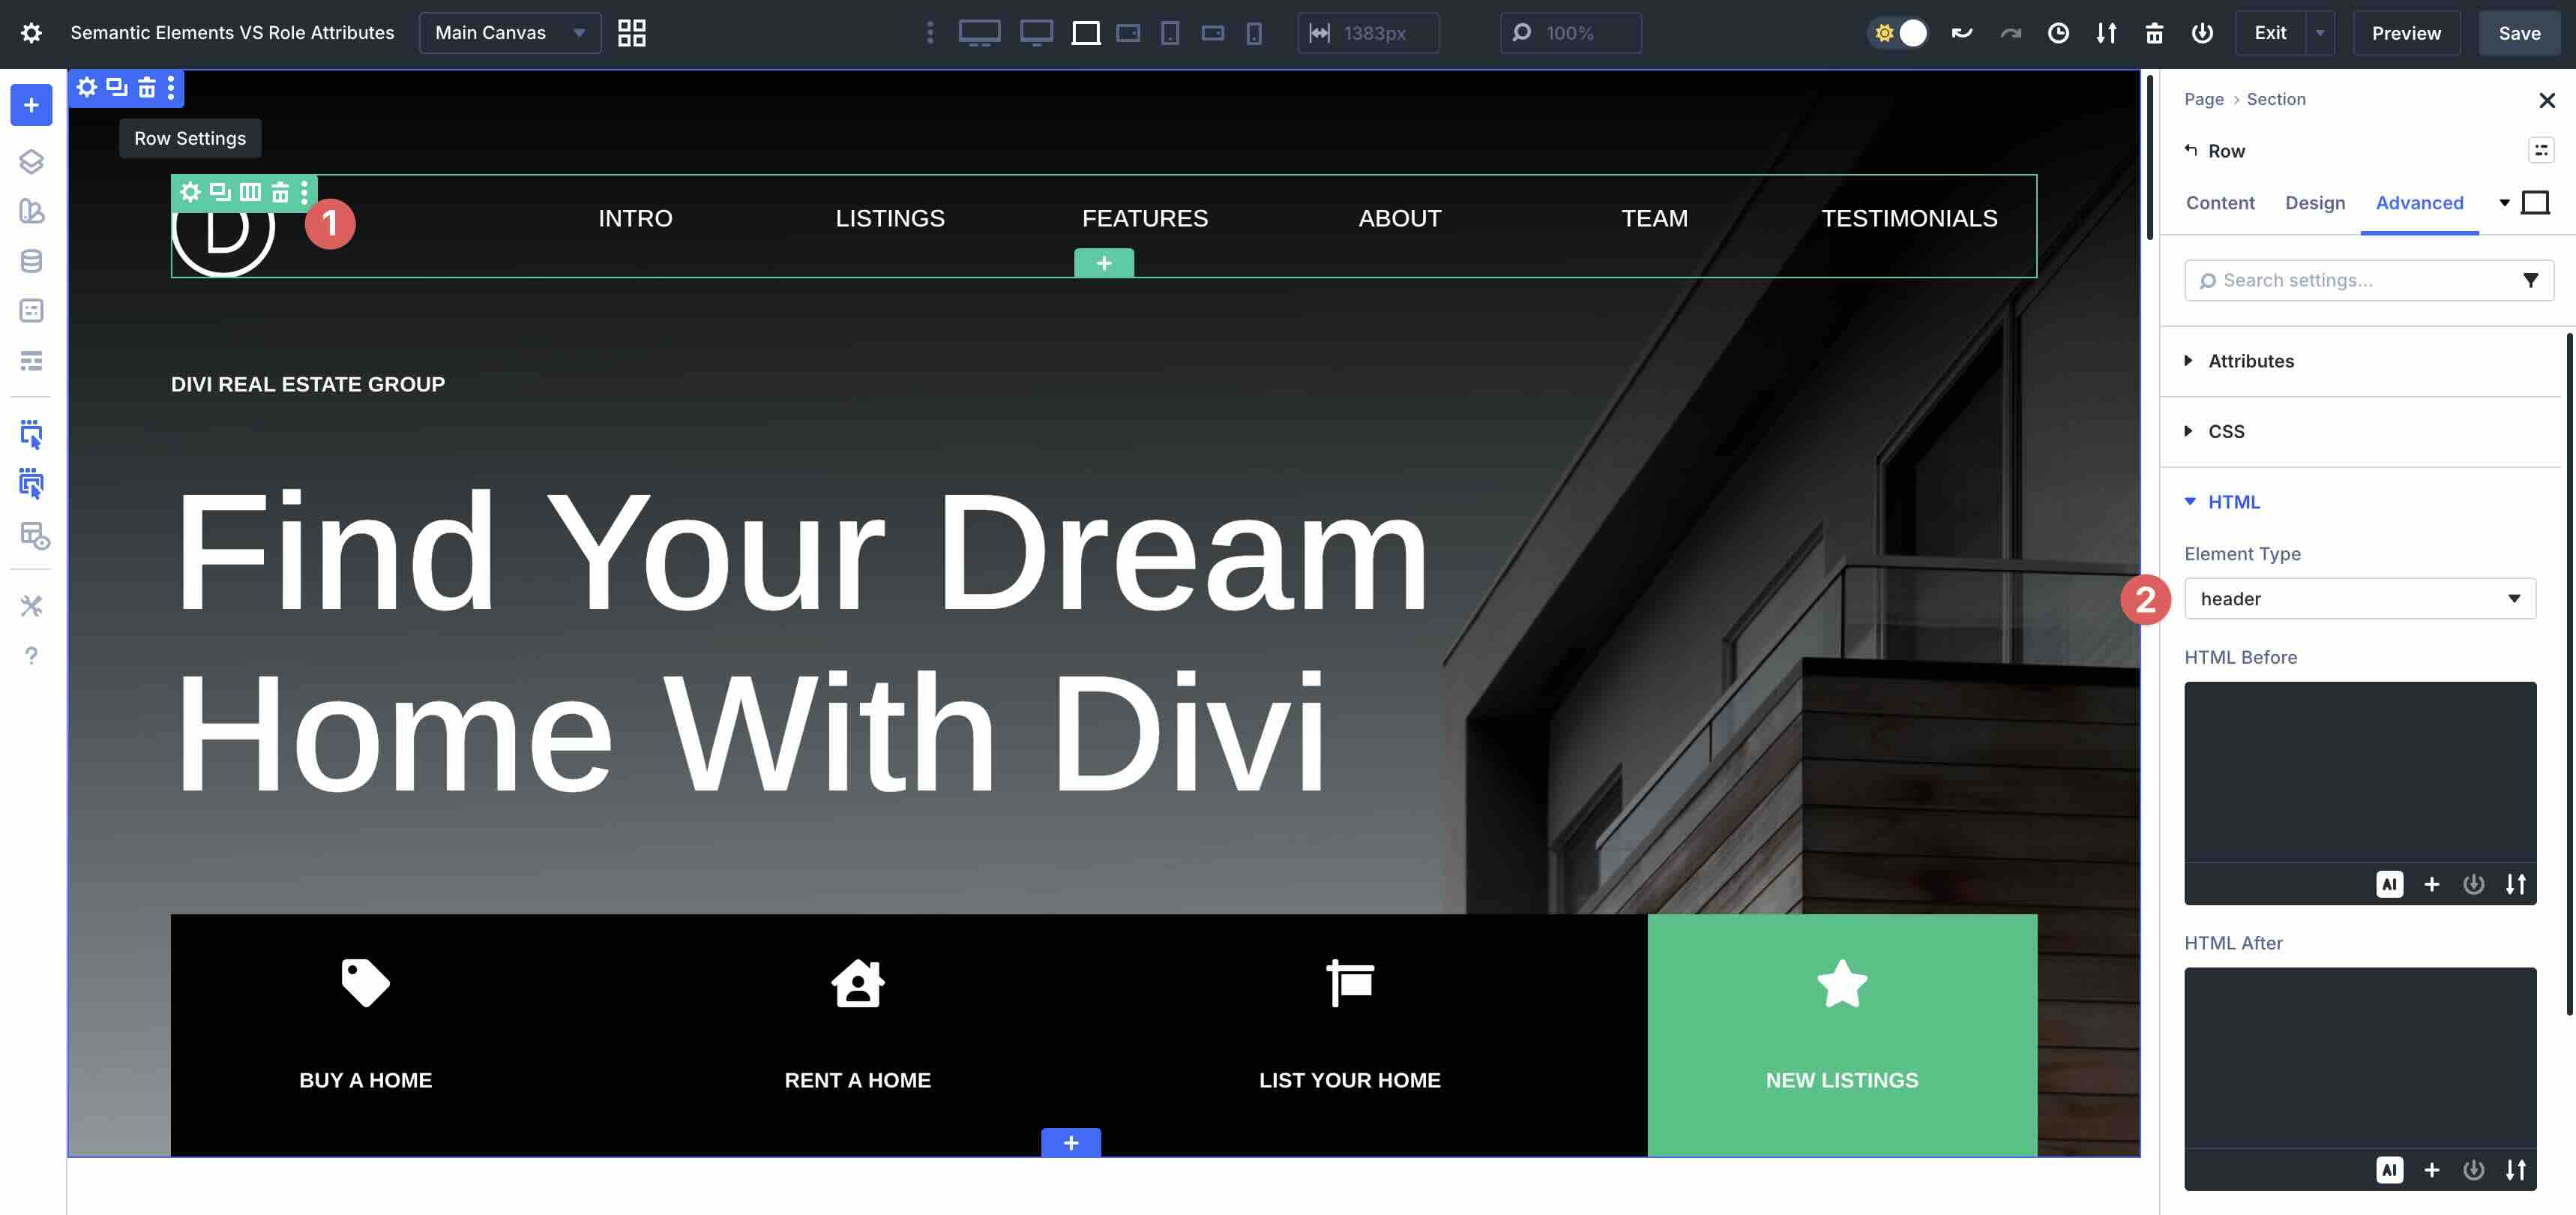
Task: Click the blue add element plus icon
Action: 31,105
